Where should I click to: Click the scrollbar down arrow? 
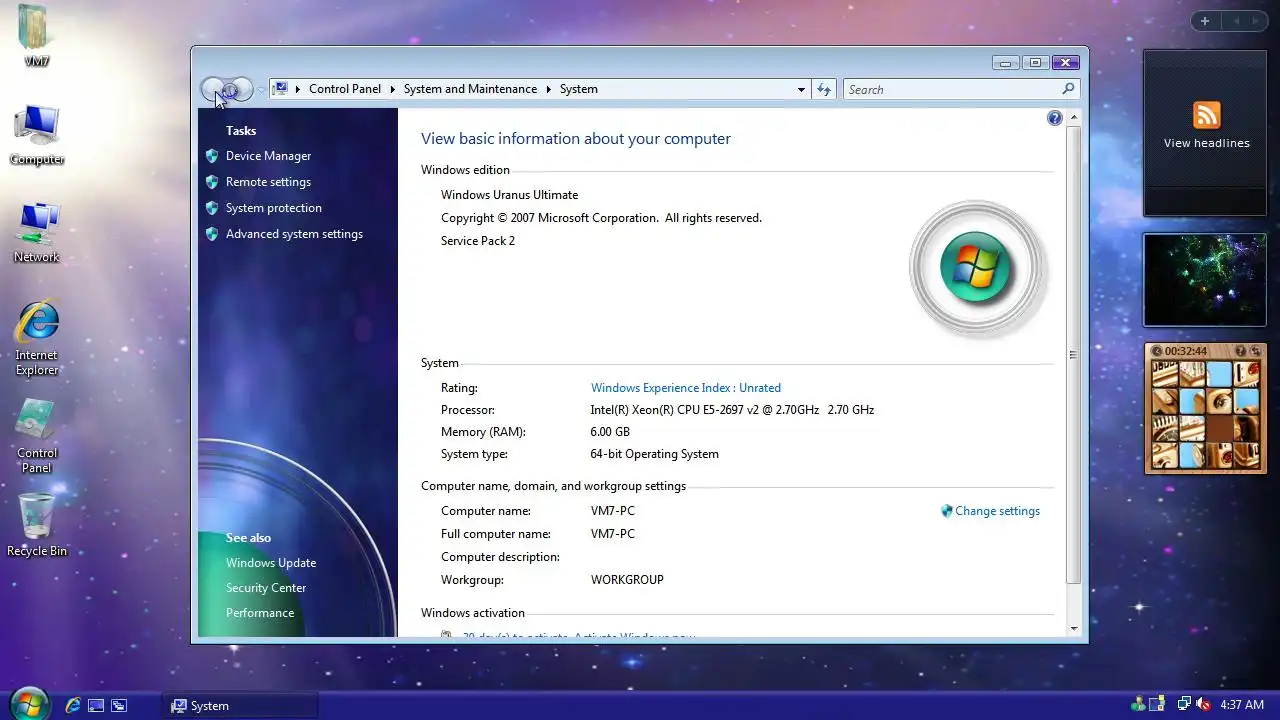coord(1074,629)
